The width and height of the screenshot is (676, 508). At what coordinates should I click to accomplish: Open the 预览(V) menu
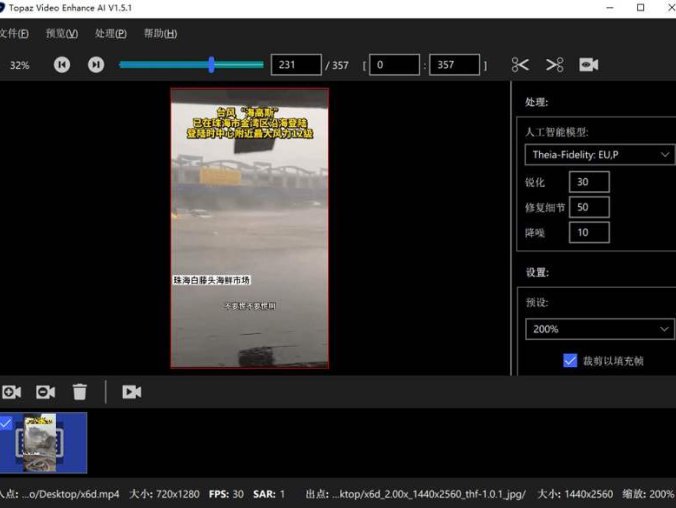click(62, 33)
